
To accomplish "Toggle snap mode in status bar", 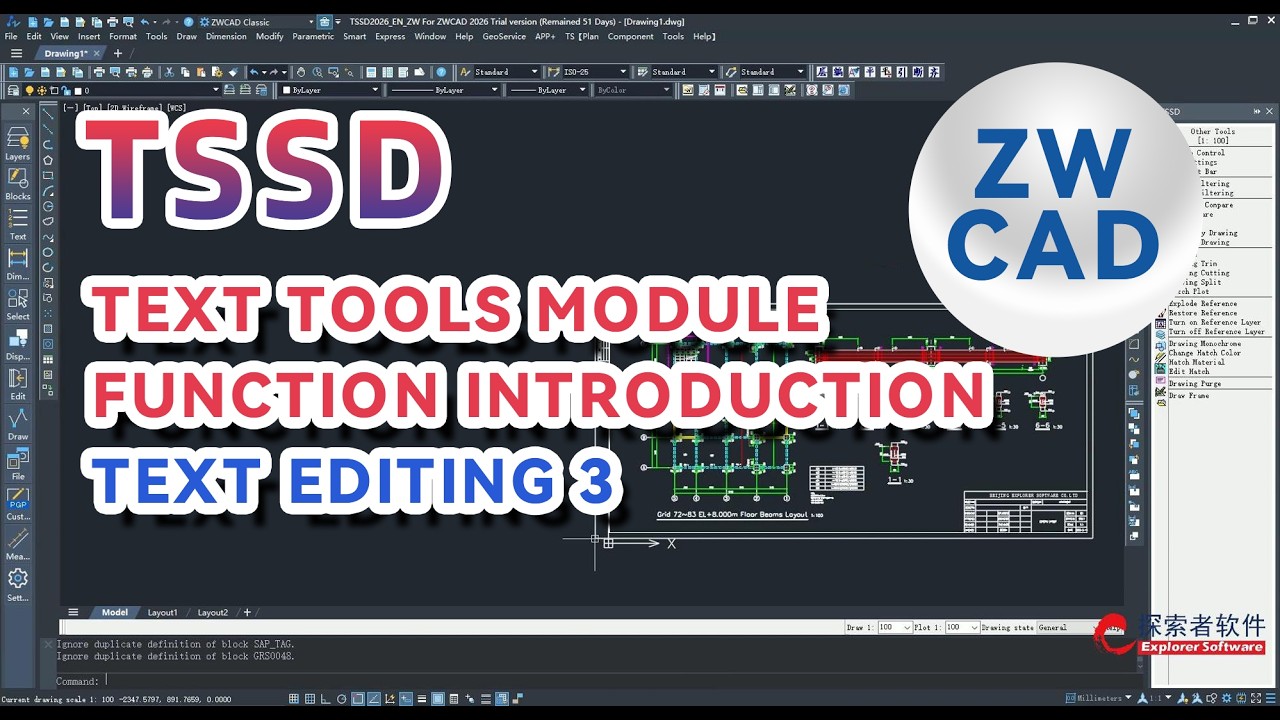I will 294,699.
